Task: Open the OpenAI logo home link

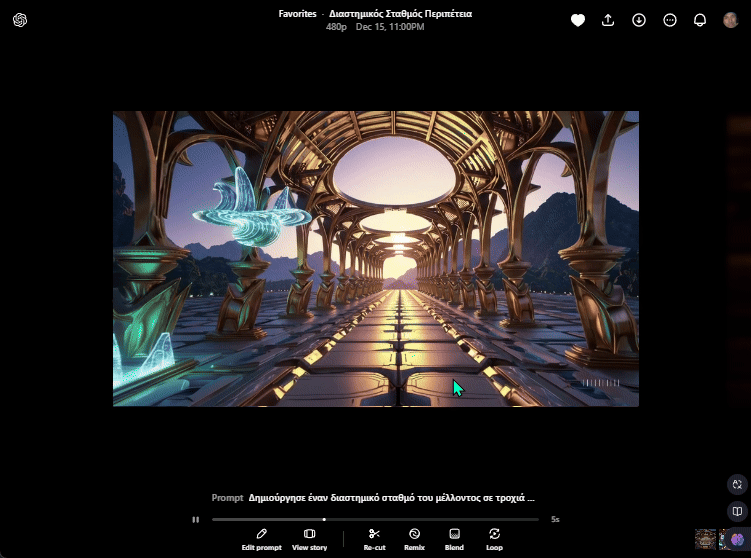Action: click(20, 20)
